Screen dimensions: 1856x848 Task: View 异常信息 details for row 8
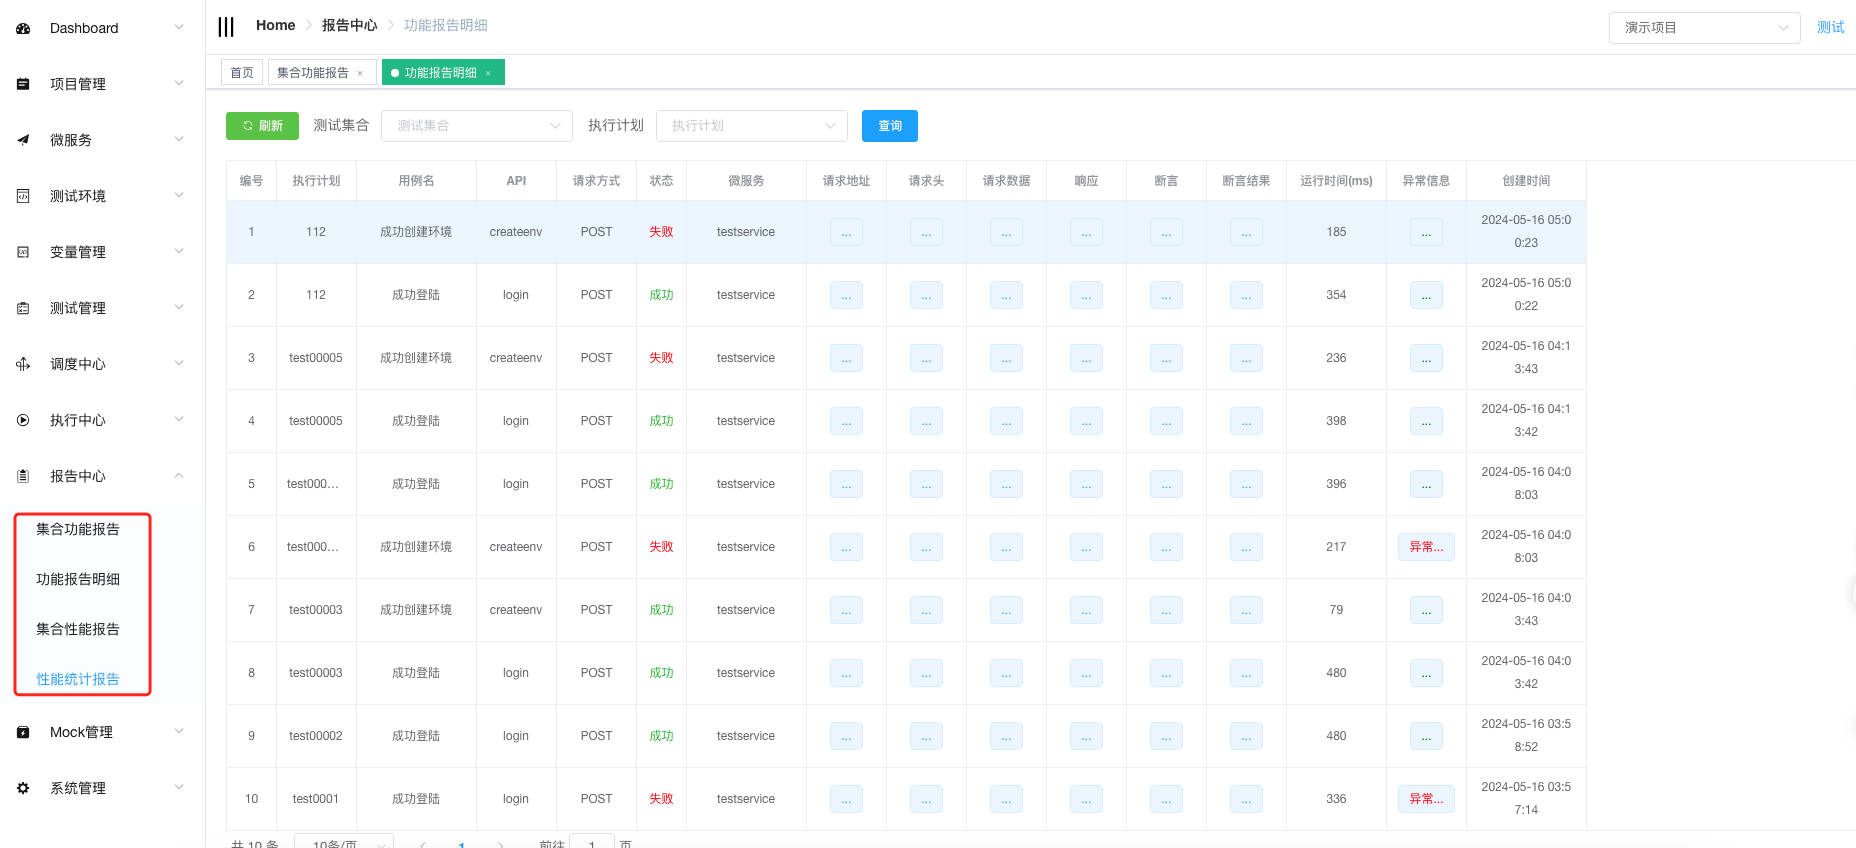[1426, 673]
